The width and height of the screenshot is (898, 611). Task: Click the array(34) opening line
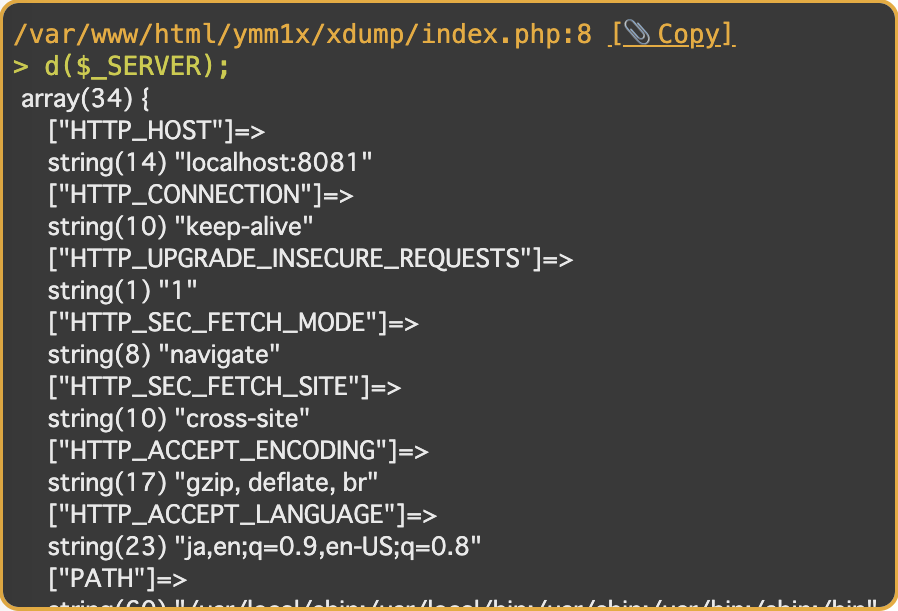[85, 99]
